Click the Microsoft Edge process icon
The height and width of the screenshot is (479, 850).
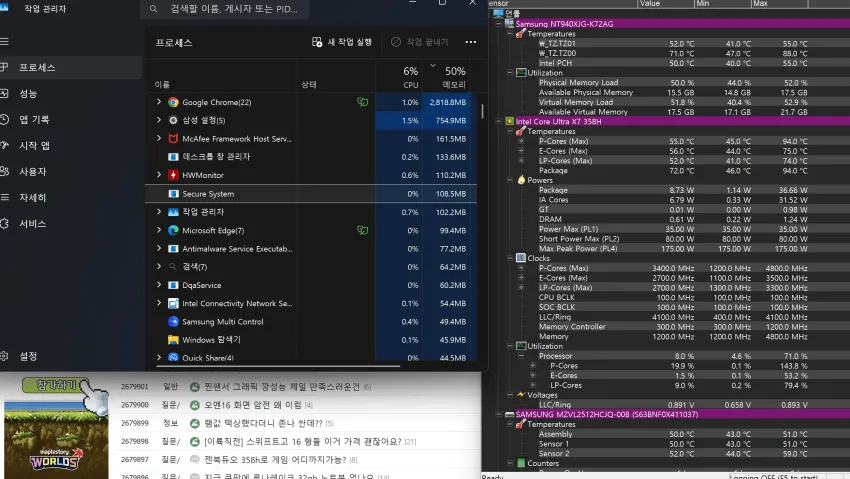173,230
